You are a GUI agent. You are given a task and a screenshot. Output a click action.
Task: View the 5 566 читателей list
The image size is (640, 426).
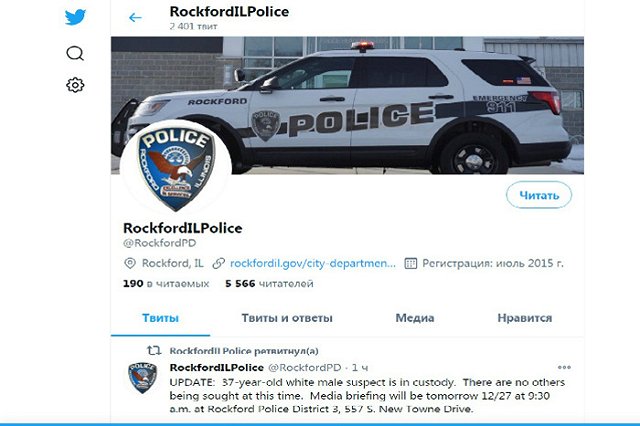(269, 284)
